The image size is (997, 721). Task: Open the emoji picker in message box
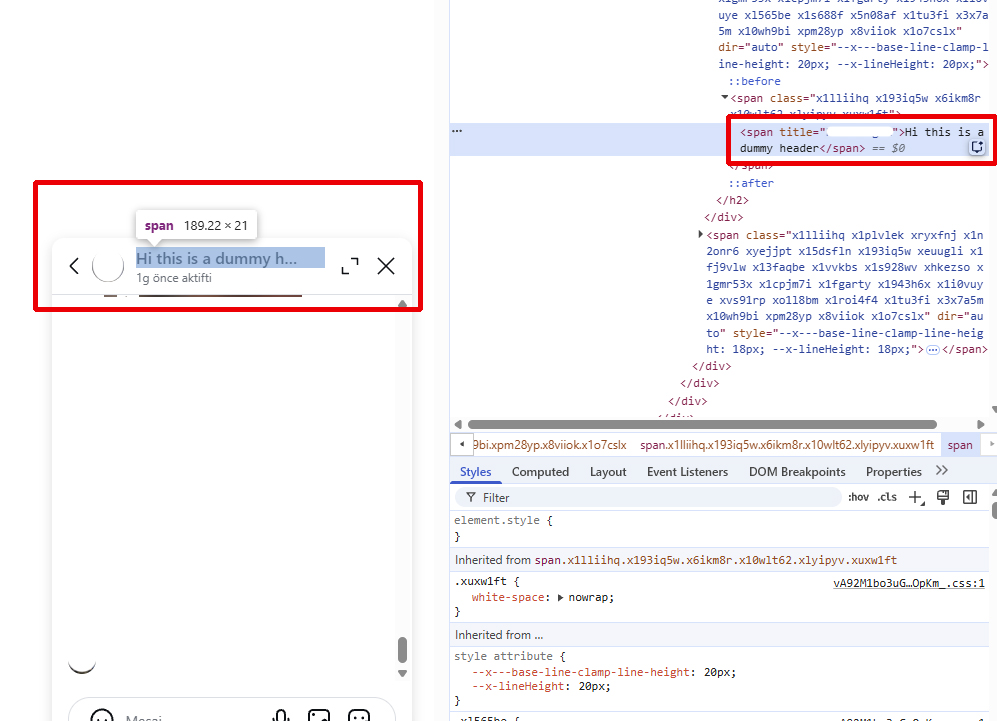tap(102, 716)
